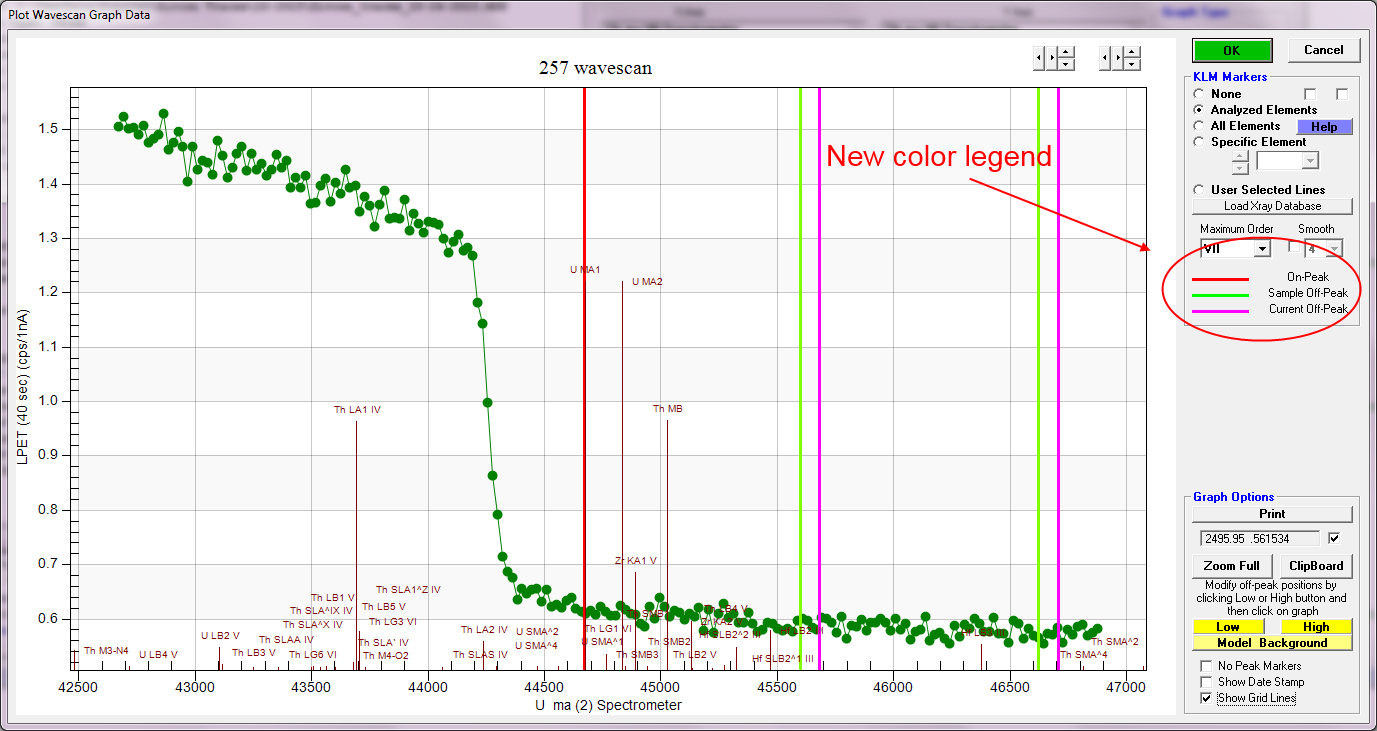Click left arrow in the first graph scroll group

pyautogui.click(x=1038, y=58)
